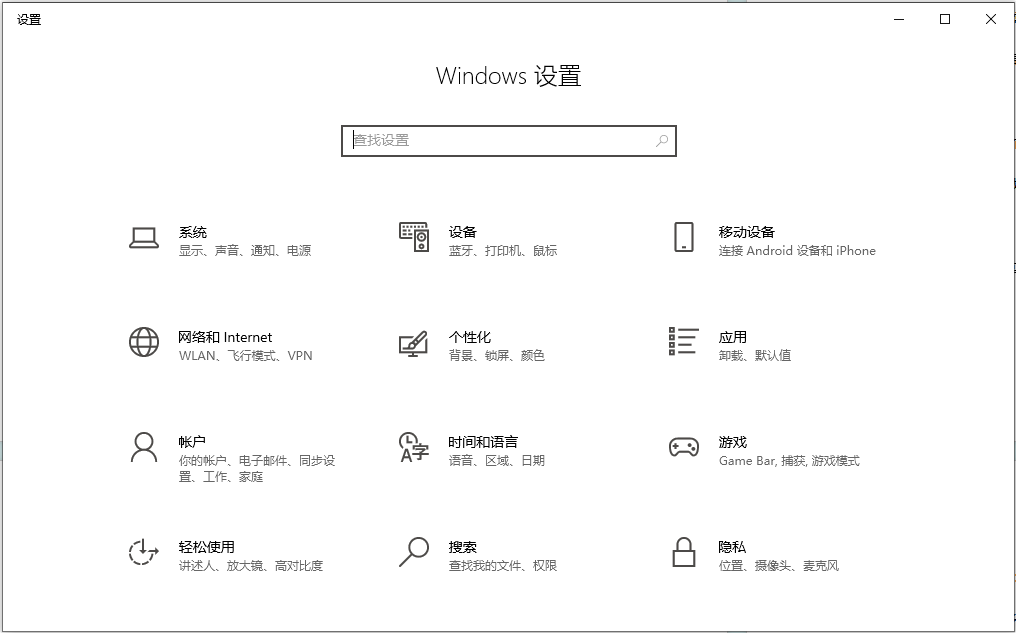Screen dimensions: 1016x633
Task: Select the 帐户 category title
Action: coord(192,442)
